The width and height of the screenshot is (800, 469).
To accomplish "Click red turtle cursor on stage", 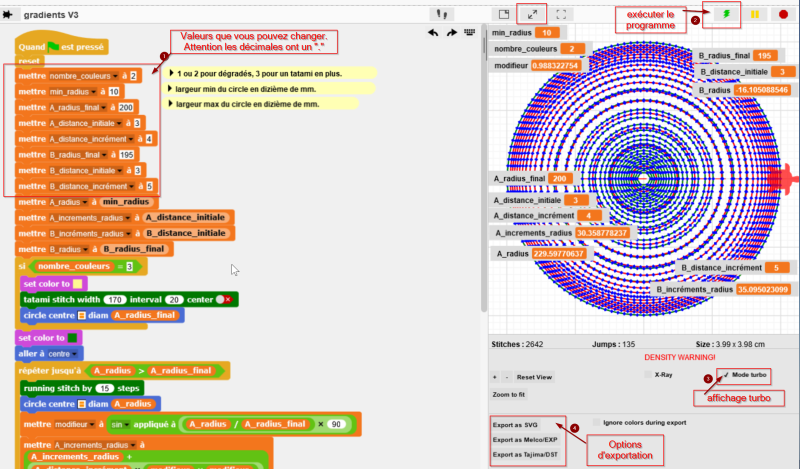I will click(x=783, y=179).
